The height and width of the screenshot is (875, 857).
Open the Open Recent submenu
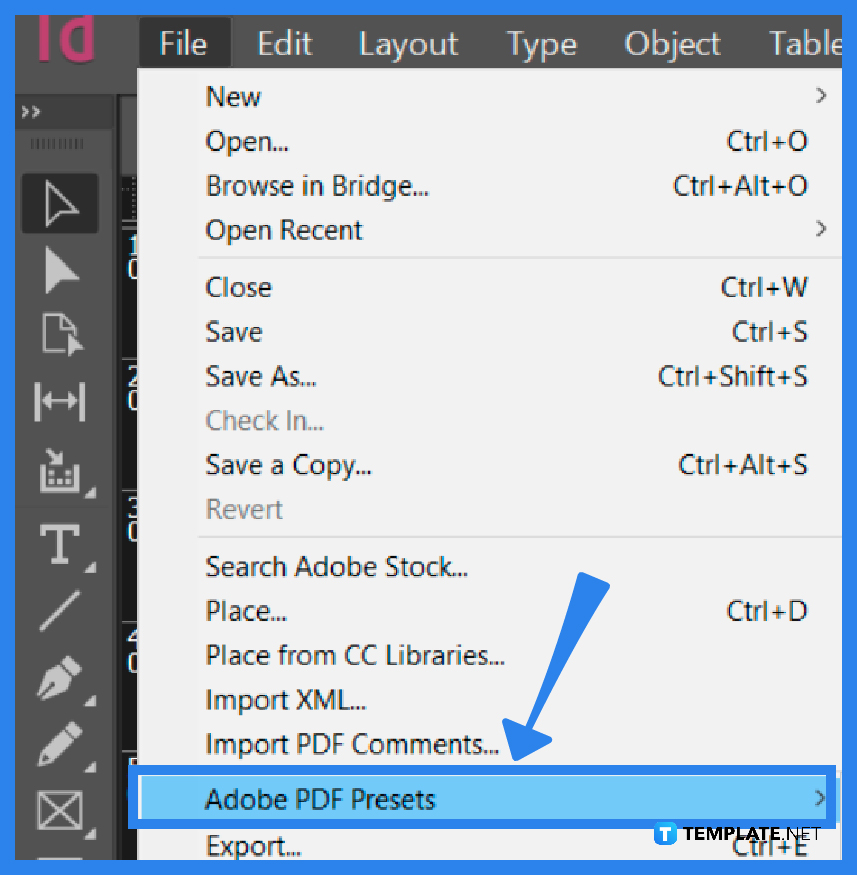coord(283,230)
